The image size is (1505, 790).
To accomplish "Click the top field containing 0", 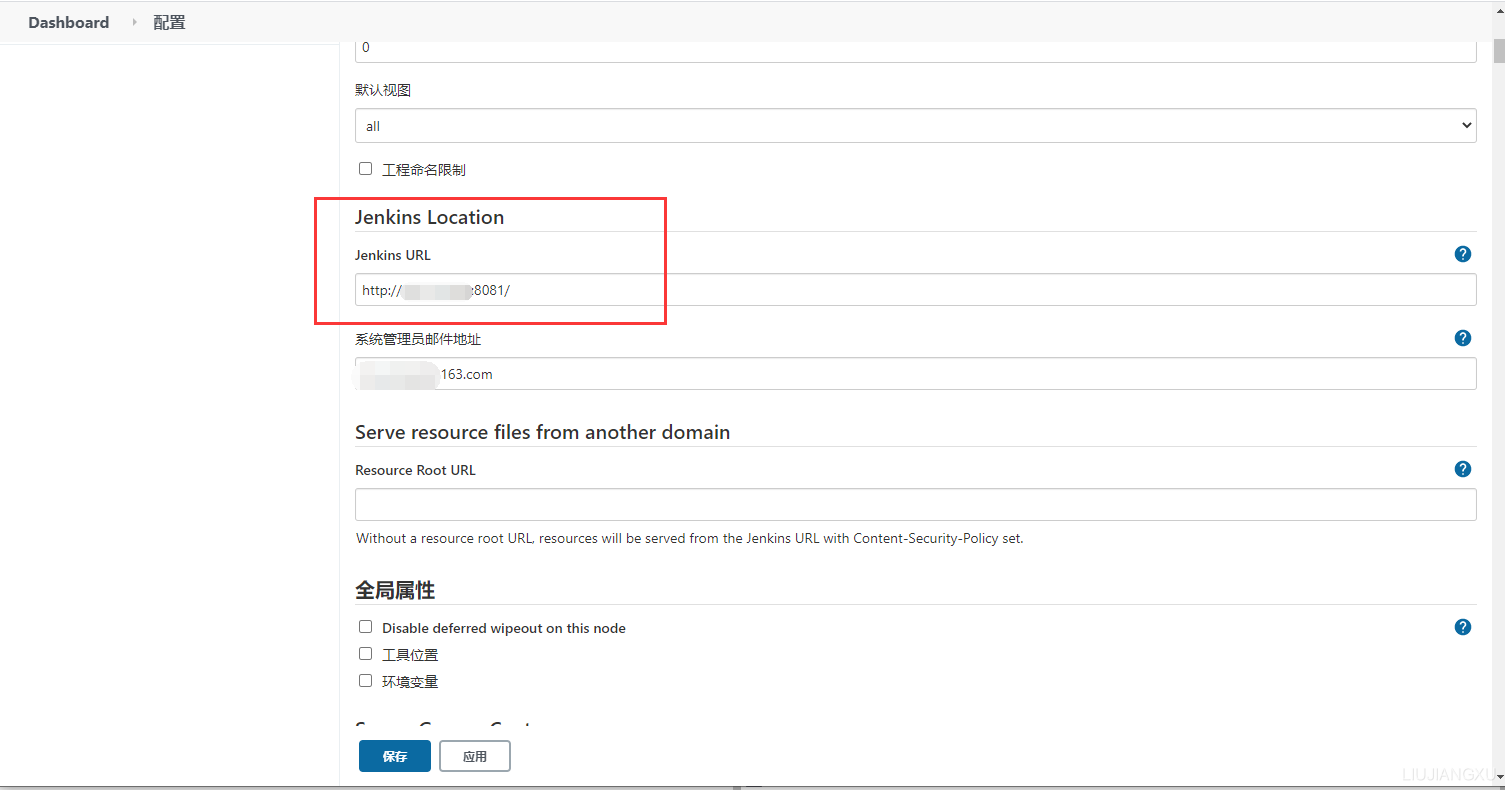I will [x=915, y=48].
